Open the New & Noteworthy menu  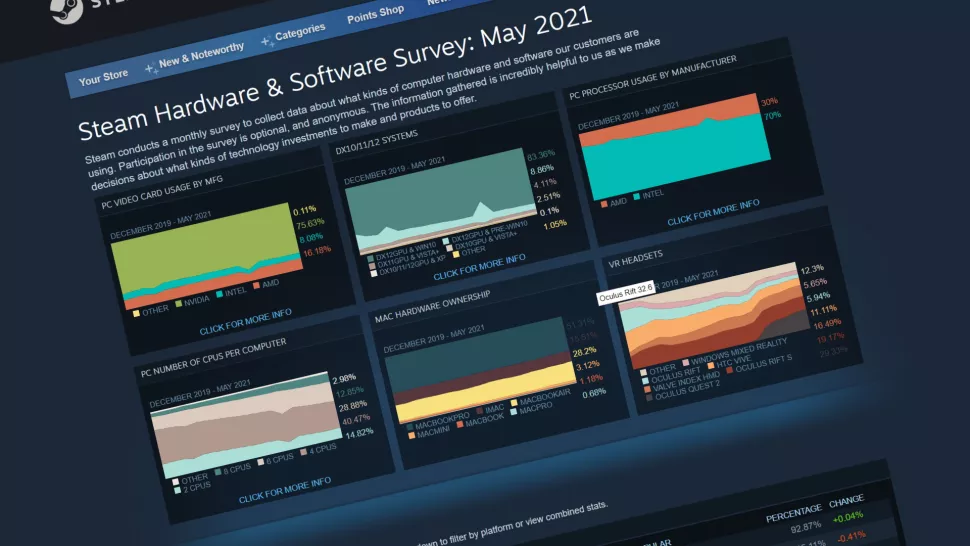click(x=201, y=55)
